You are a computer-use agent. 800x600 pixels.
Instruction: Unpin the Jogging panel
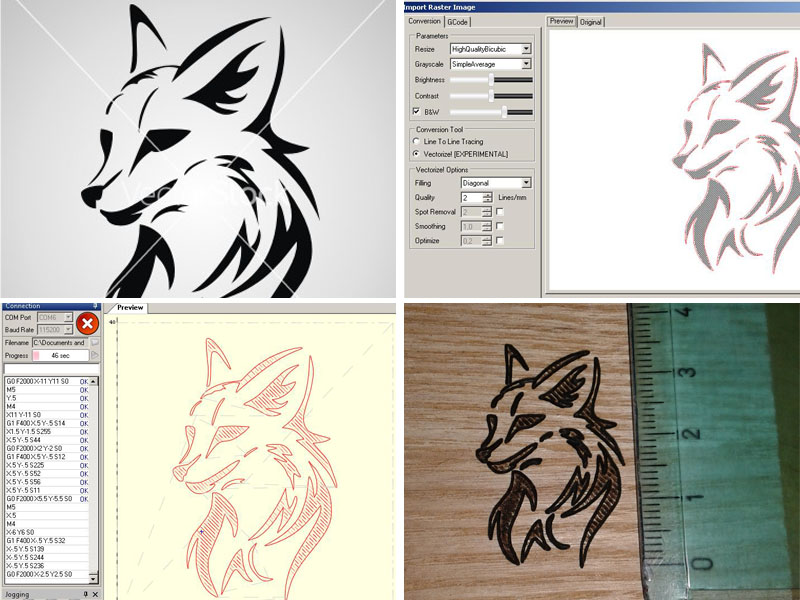coord(87,594)
